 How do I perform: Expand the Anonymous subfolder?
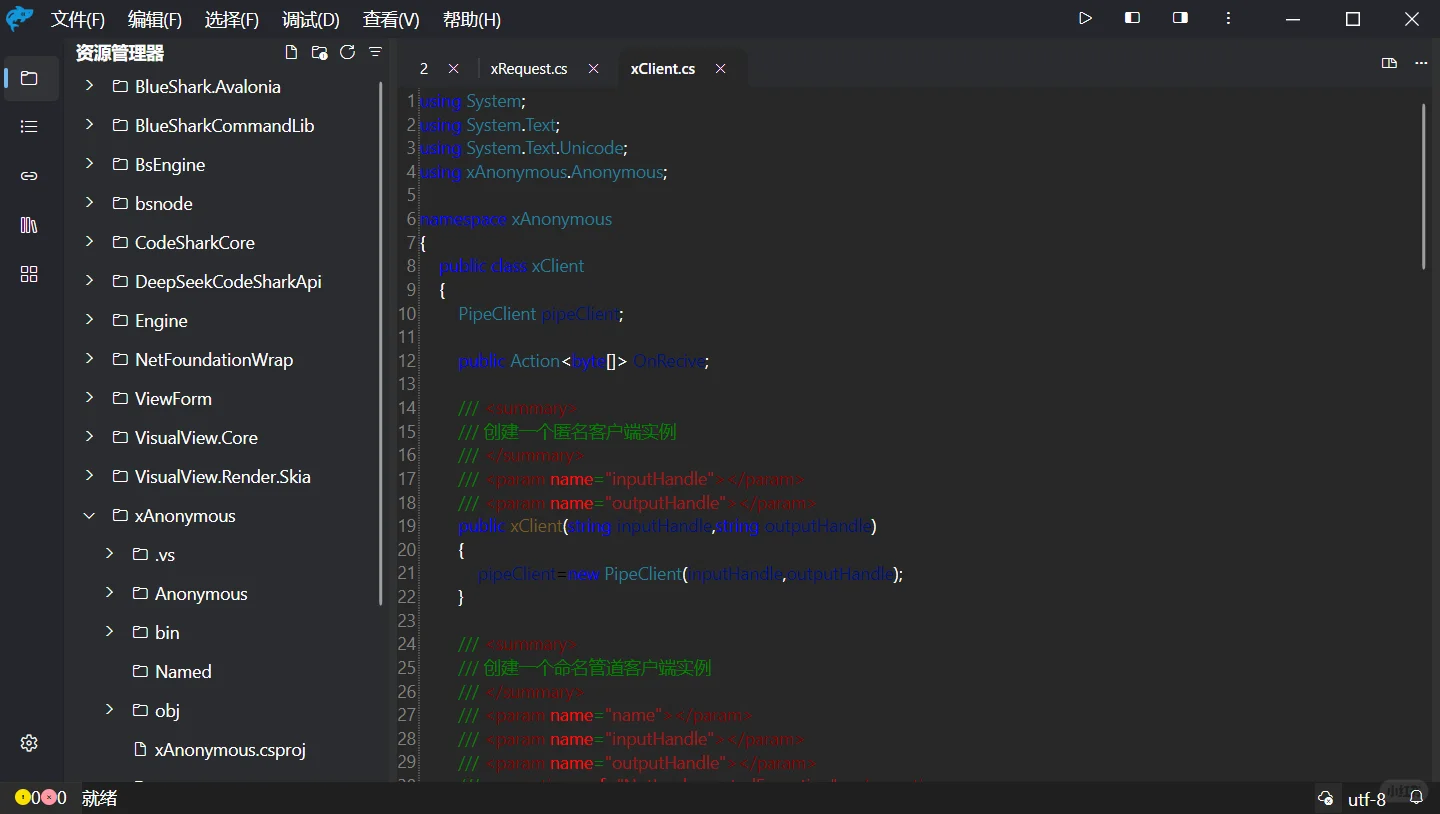coord(109,593)
